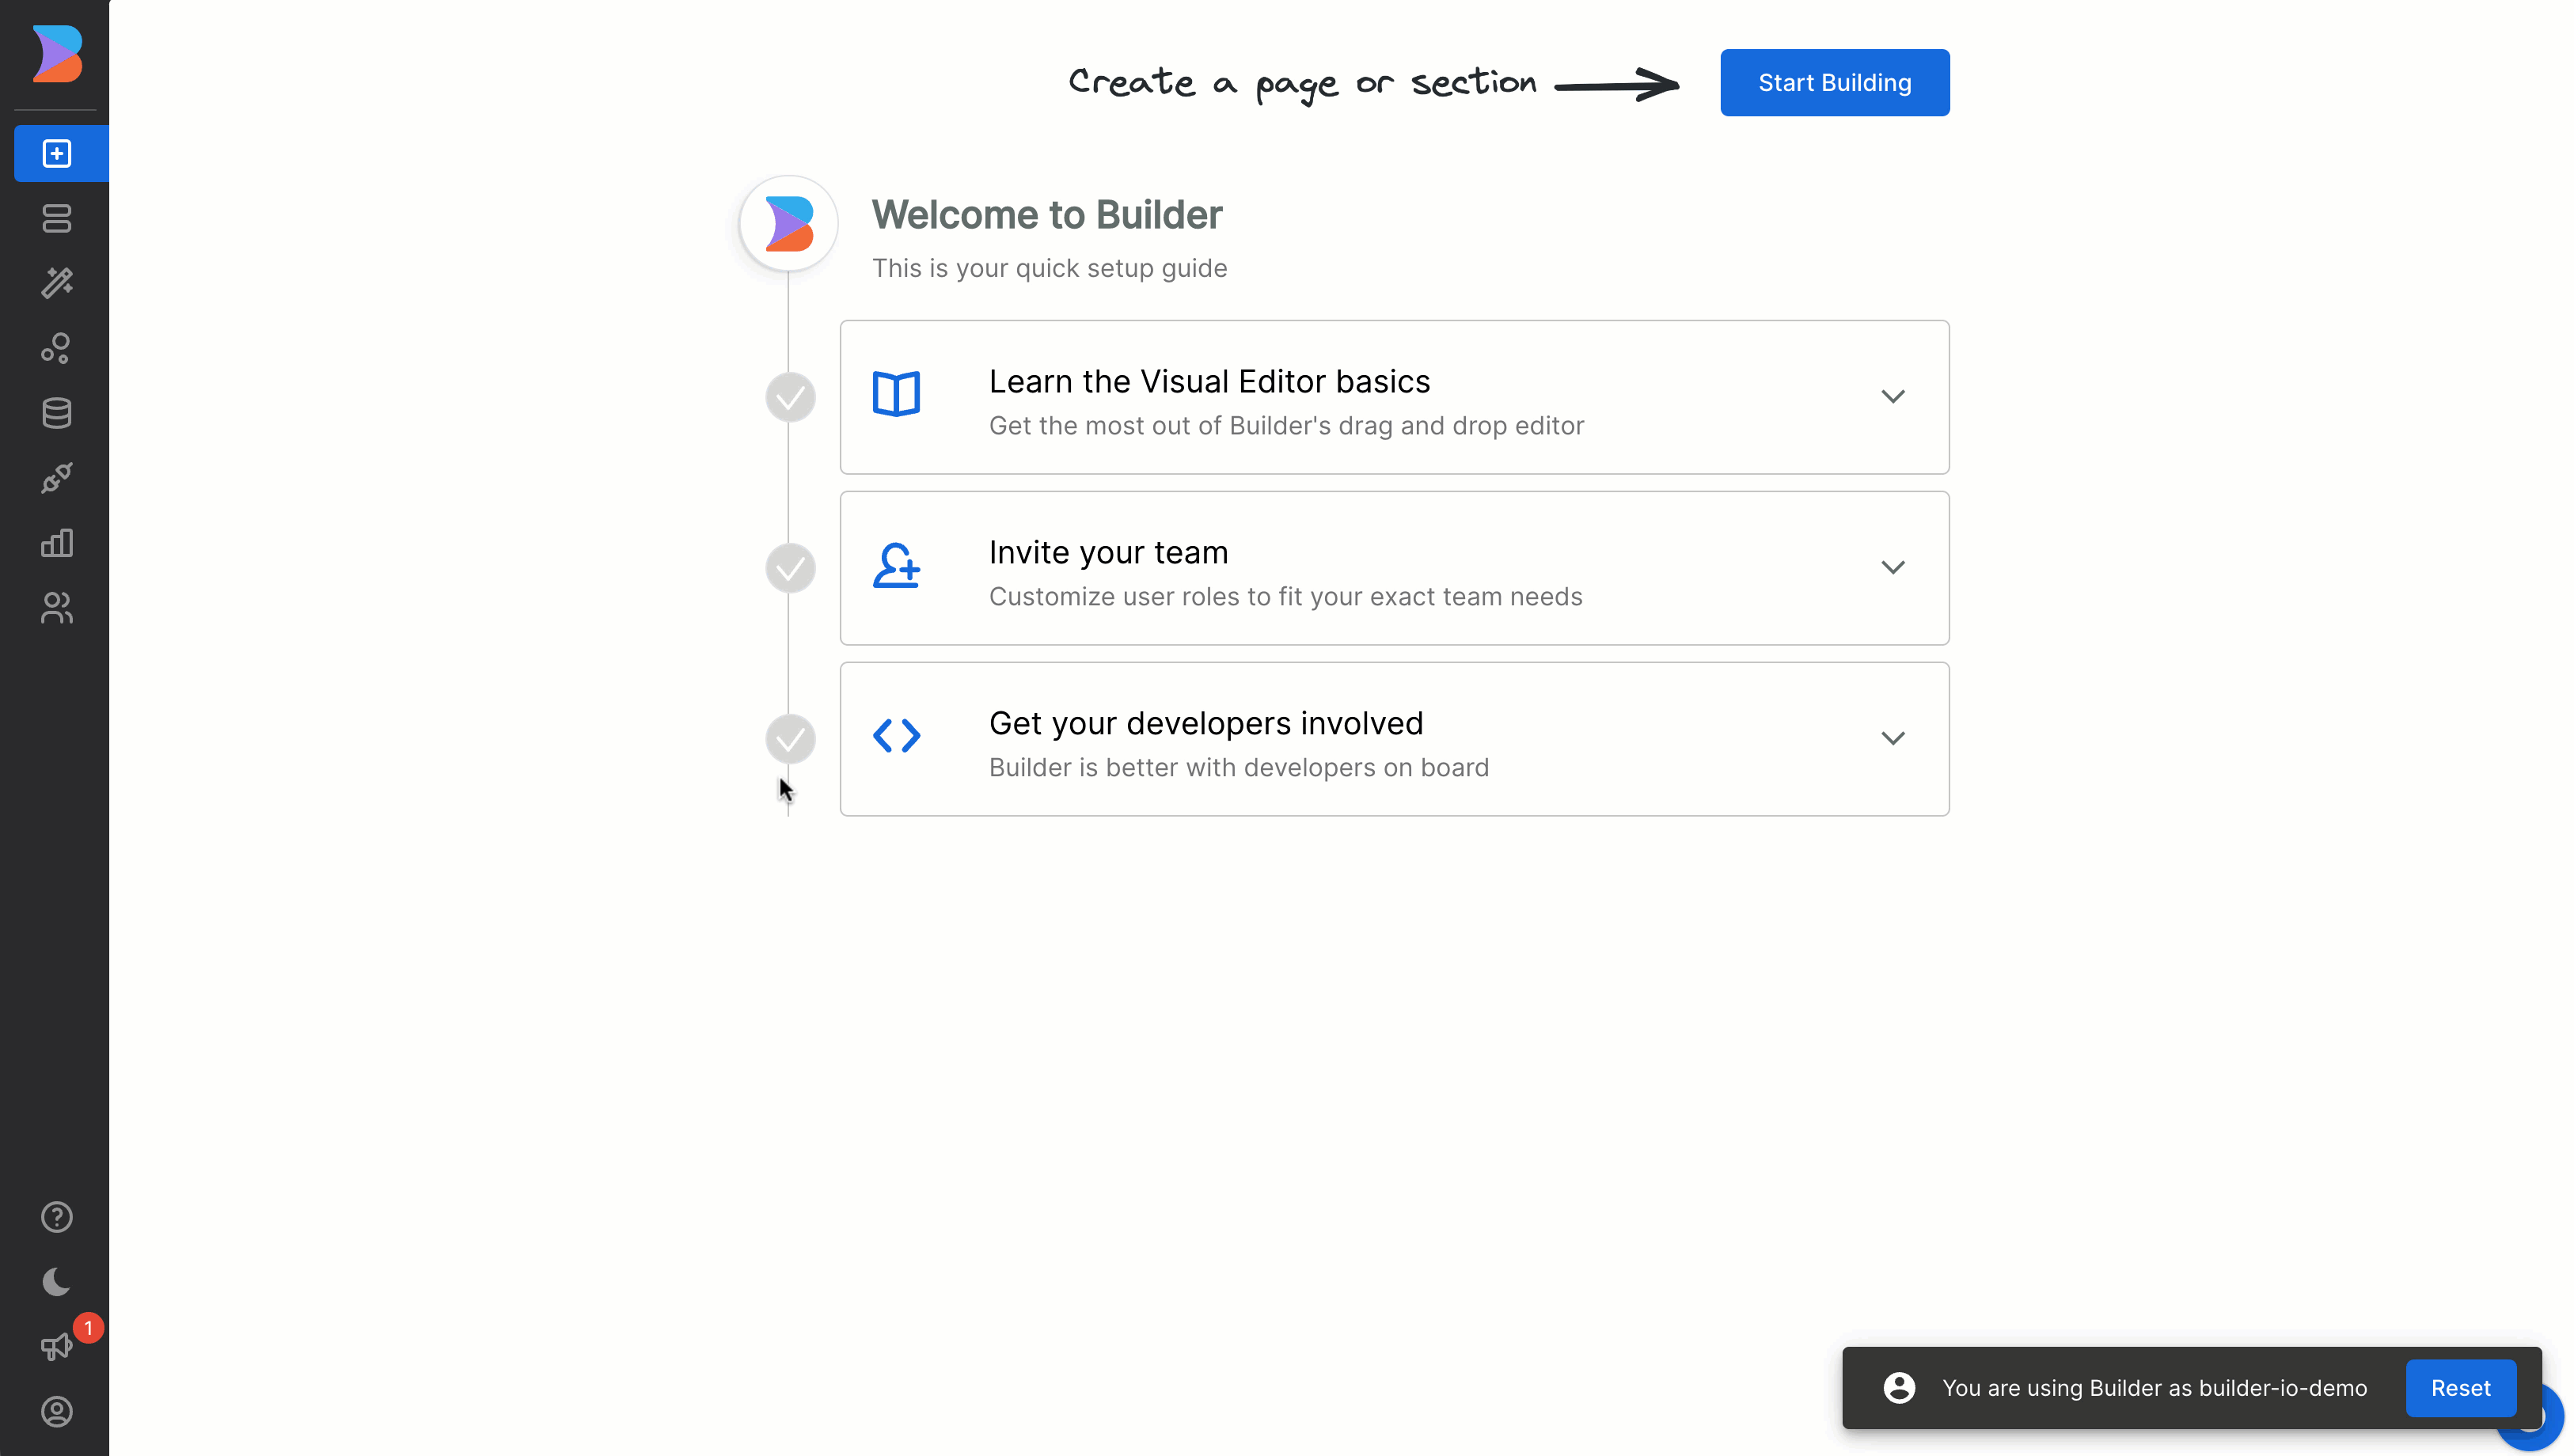Click the open book icon
Screen dimensions: 2574x1456
(896, 394)
